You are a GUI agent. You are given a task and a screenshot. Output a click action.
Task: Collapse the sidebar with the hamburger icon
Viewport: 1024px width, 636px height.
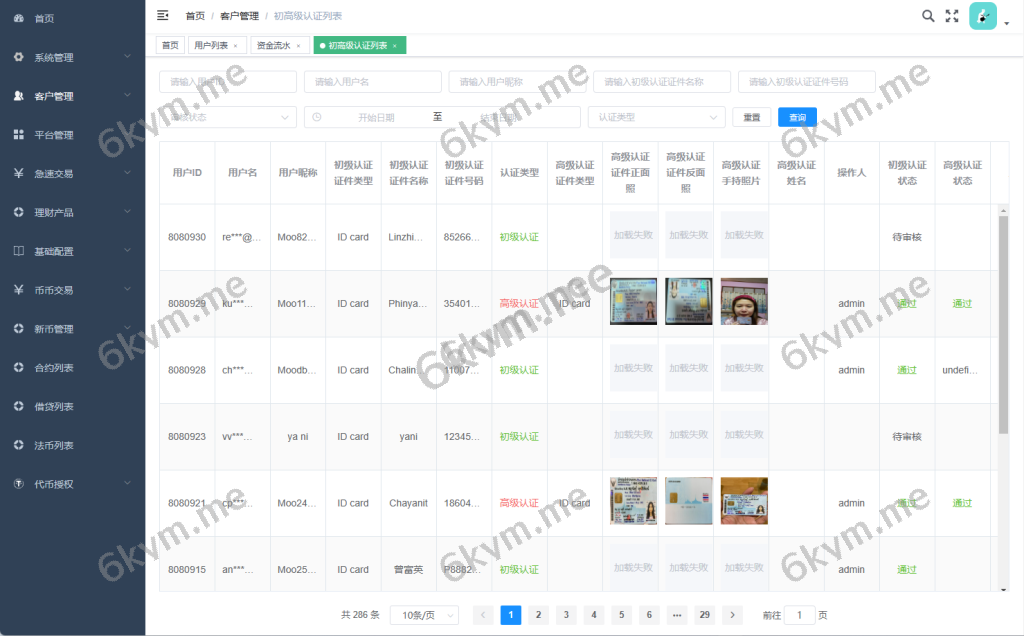click(162, 15)
